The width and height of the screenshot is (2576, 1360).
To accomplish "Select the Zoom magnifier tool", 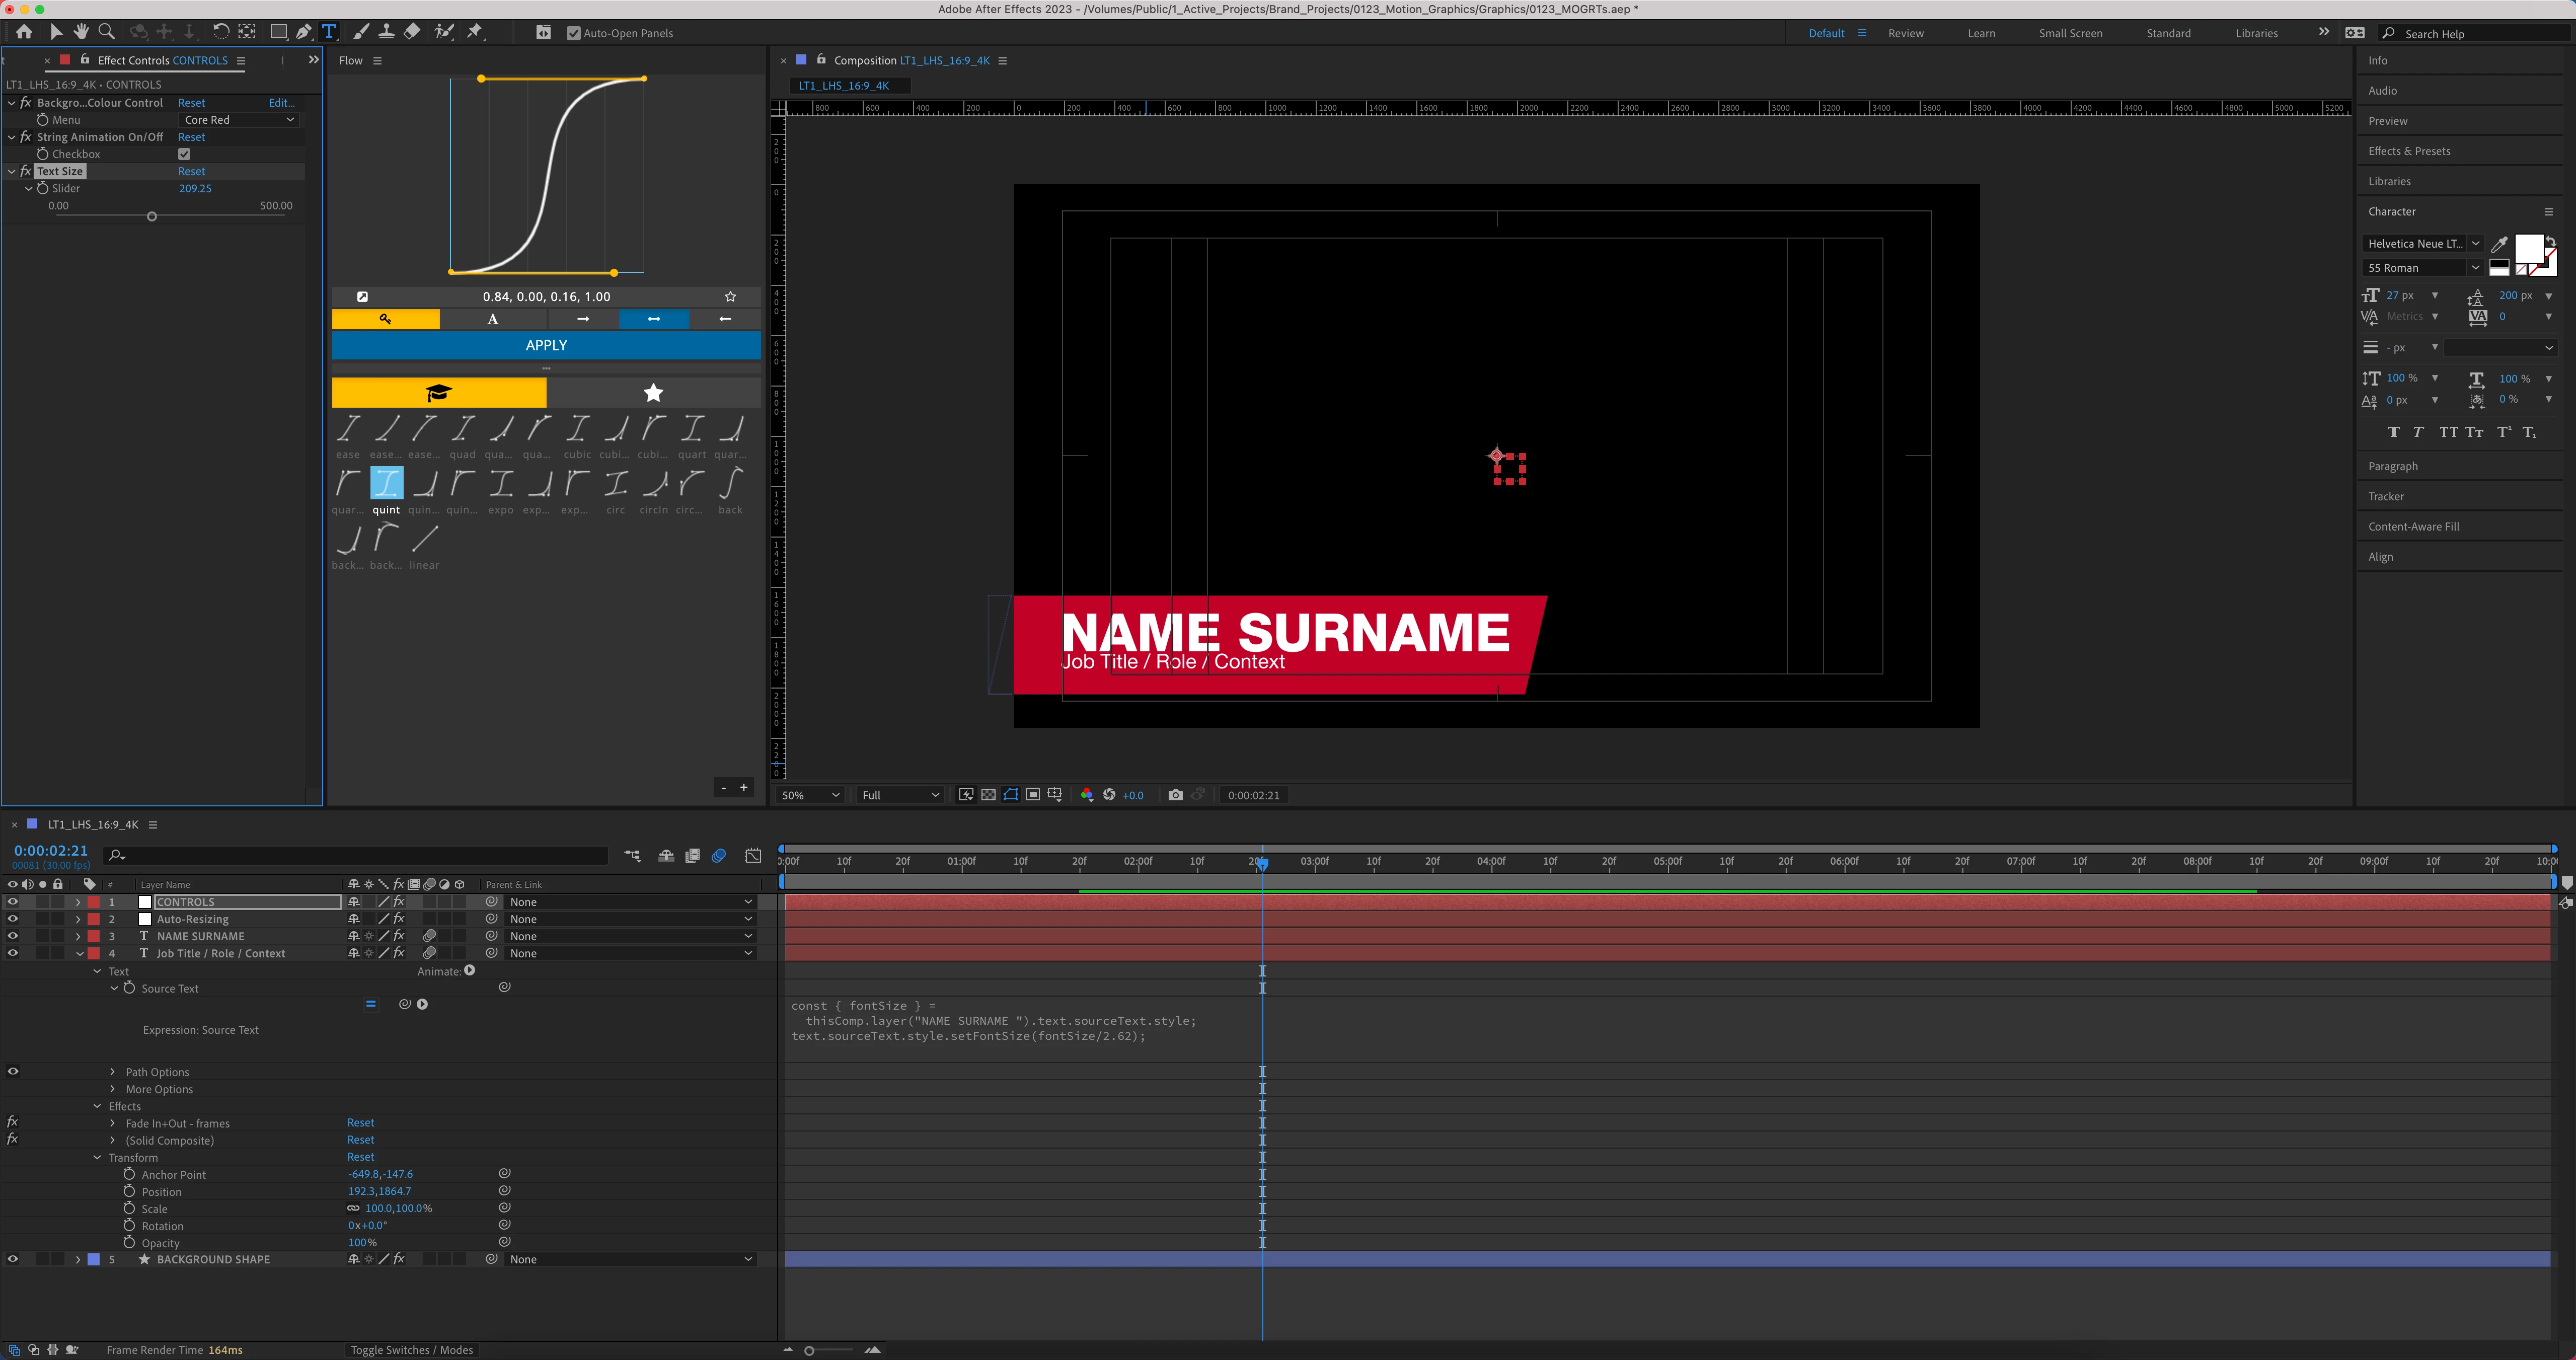I will tap(107, 32).
